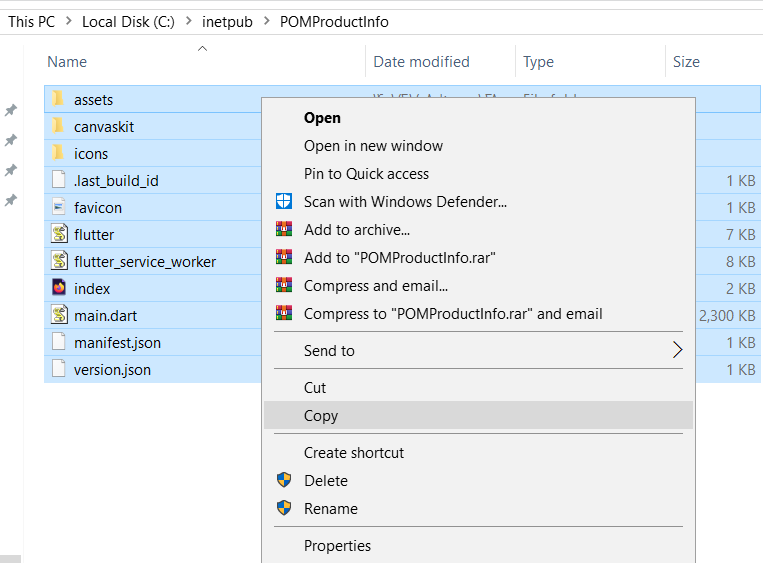The height and width of the screenshot is (563, 763).
Task: Click the fourth Quick access pin icon
Action: (11, 200)
